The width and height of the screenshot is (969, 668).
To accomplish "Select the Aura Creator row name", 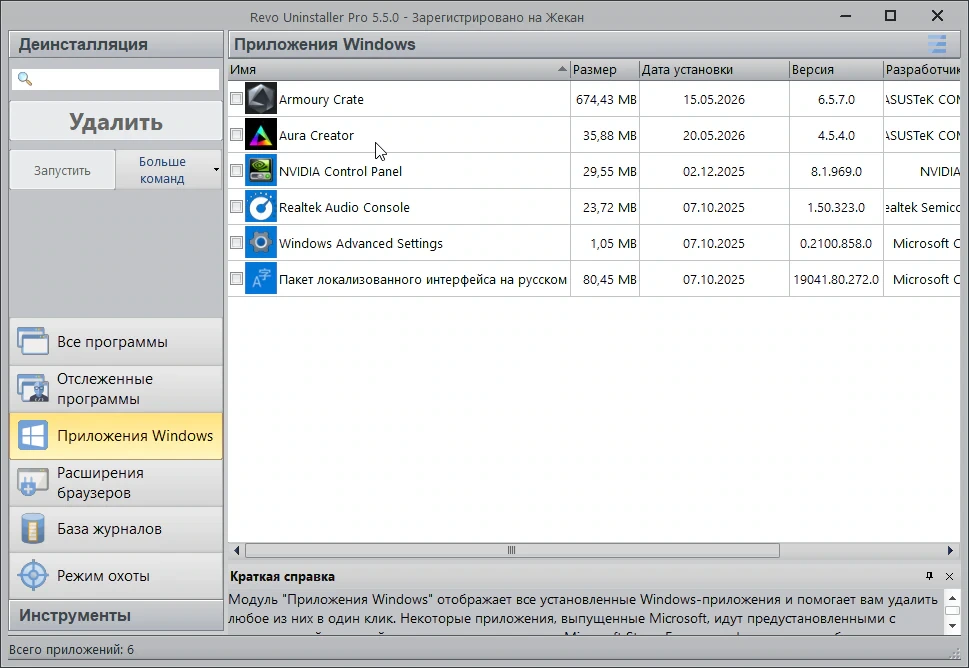I will [x=316, y=135].
